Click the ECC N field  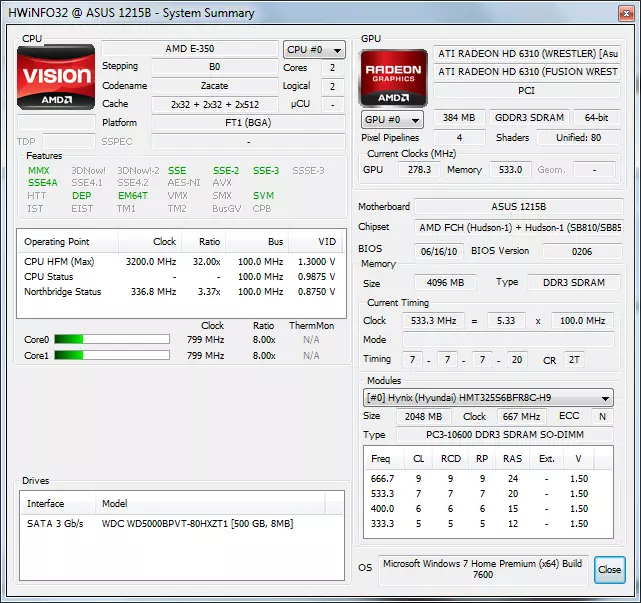pyautogui.click(x=602, y=417)
